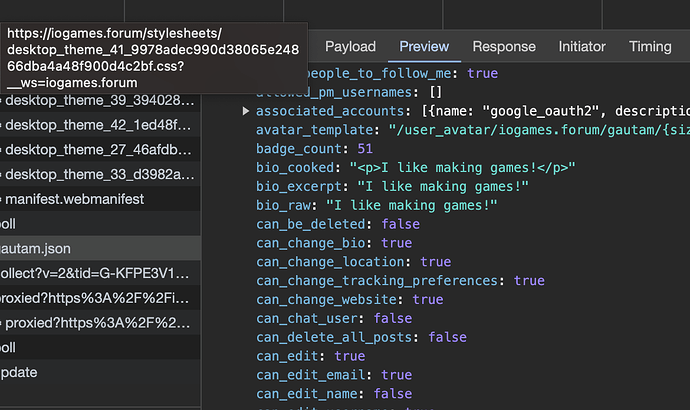
Task: Click the can_change_location property
Action: point(354,262)
